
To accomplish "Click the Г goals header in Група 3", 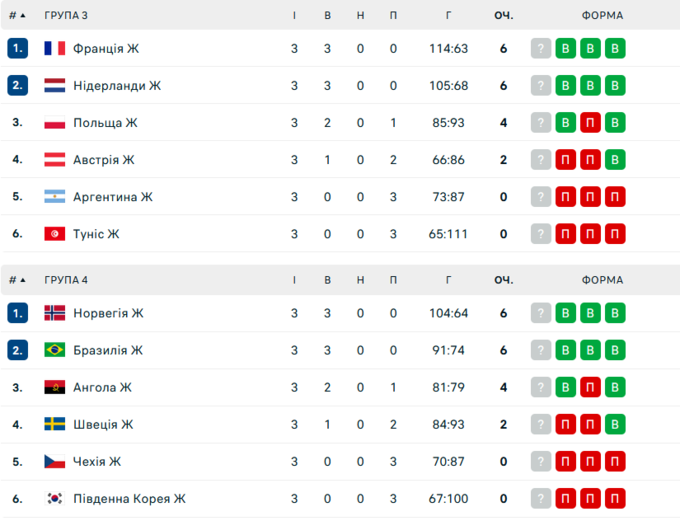I will [449, 15].
